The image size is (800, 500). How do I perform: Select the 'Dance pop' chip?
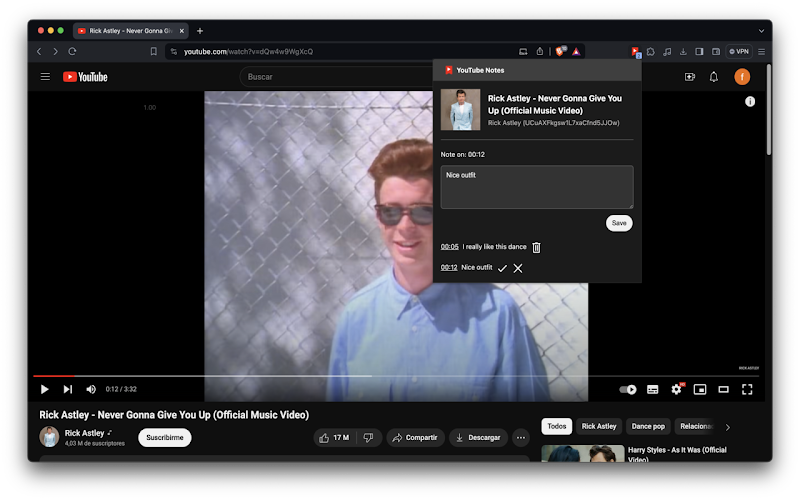coord(648,427)
